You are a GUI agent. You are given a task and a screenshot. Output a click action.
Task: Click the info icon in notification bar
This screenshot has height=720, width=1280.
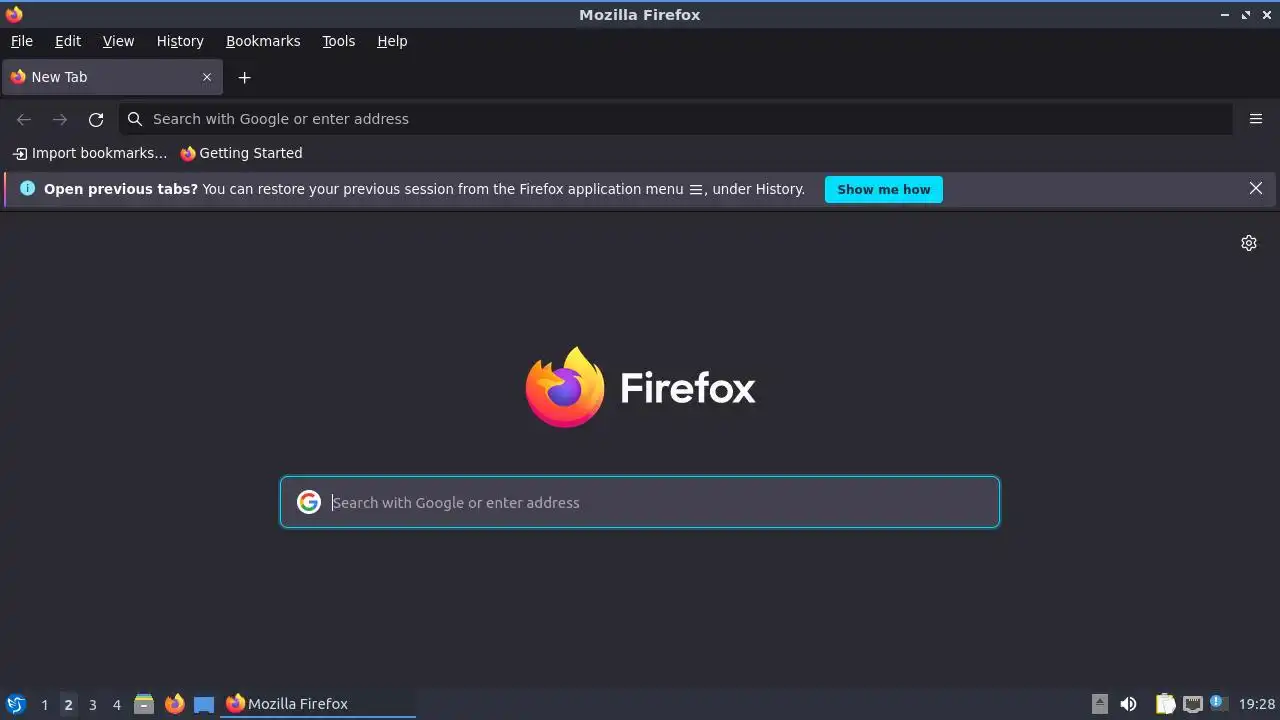click(27, 188)
